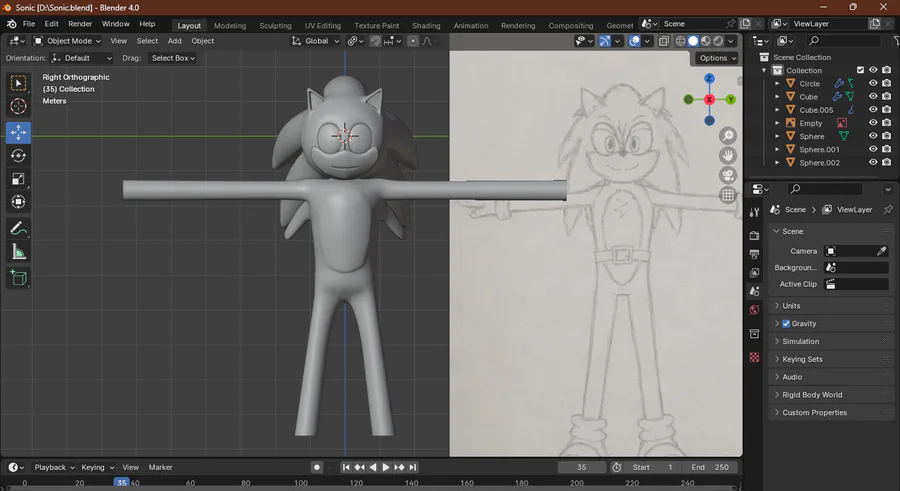Viewport: 900px width, 491px height.
Task: Select the Move tool
Action: coord(18,132)
